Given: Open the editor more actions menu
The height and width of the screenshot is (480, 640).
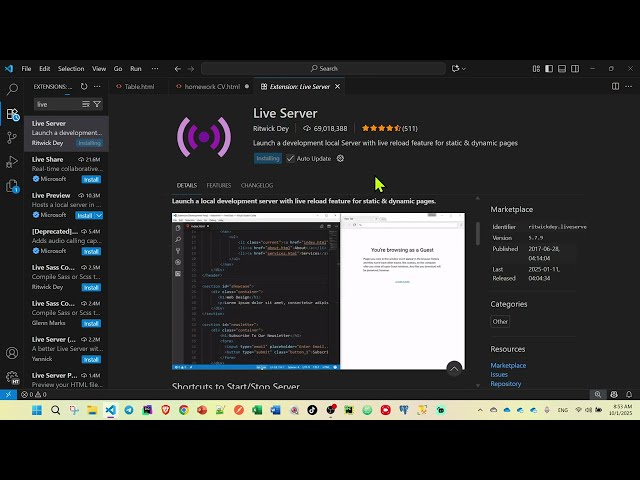Looking at the screenshot, I should (629, 87).
